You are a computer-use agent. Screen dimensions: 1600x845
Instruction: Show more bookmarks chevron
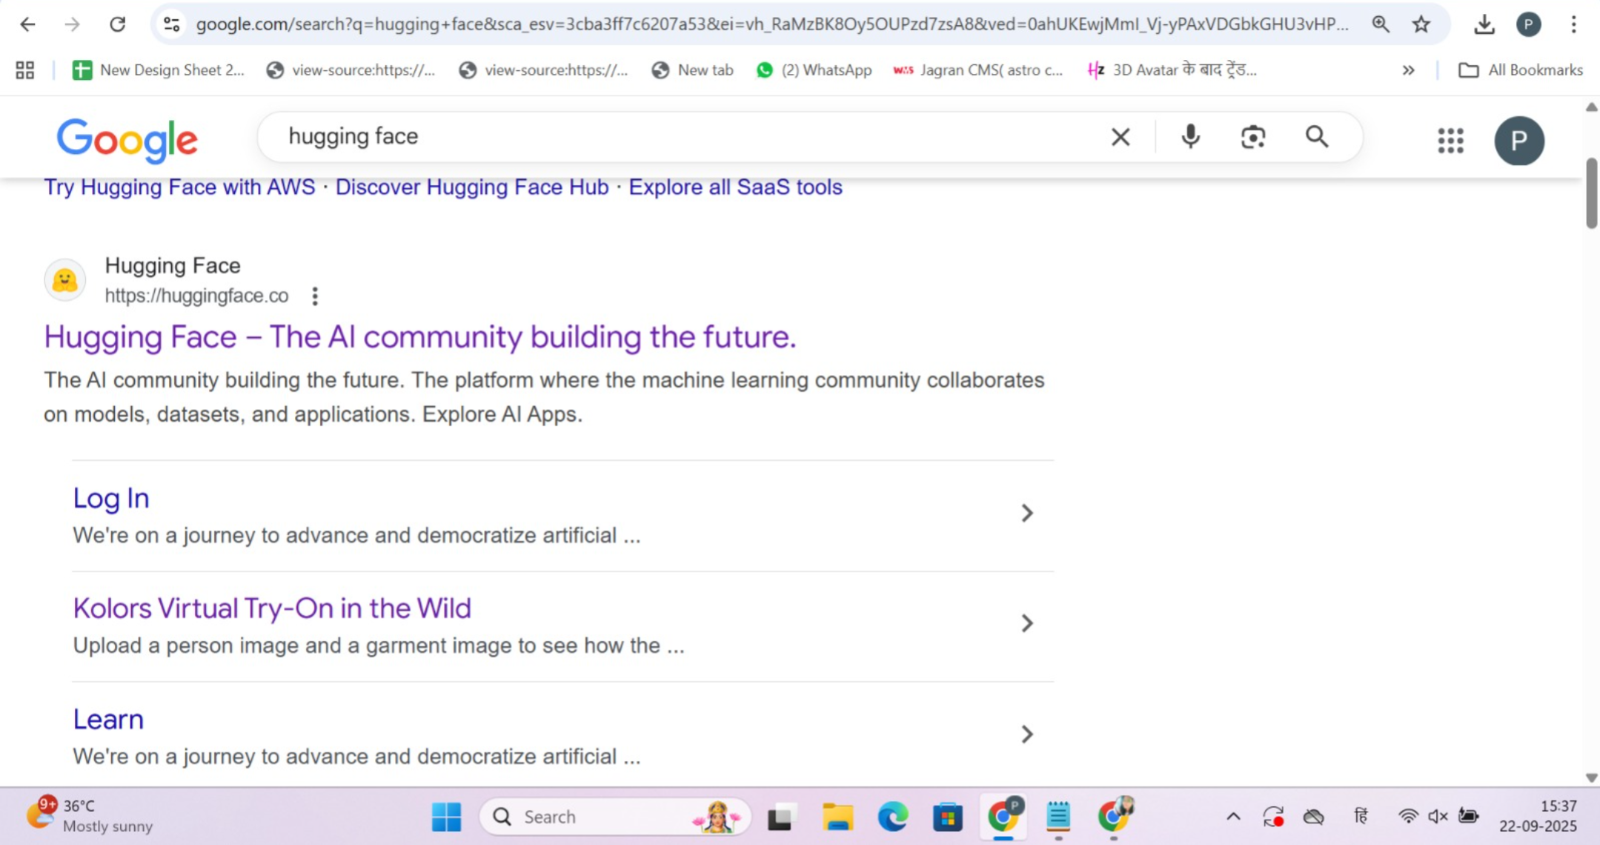[1408, 70]
